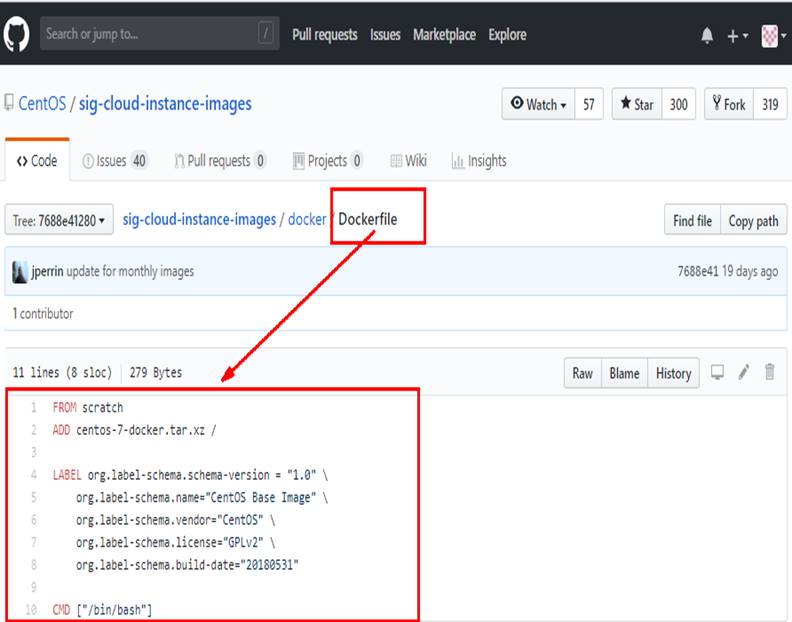Click the pencil edit file icon
This screenshot has width=792, height=622.
point(744,372)
